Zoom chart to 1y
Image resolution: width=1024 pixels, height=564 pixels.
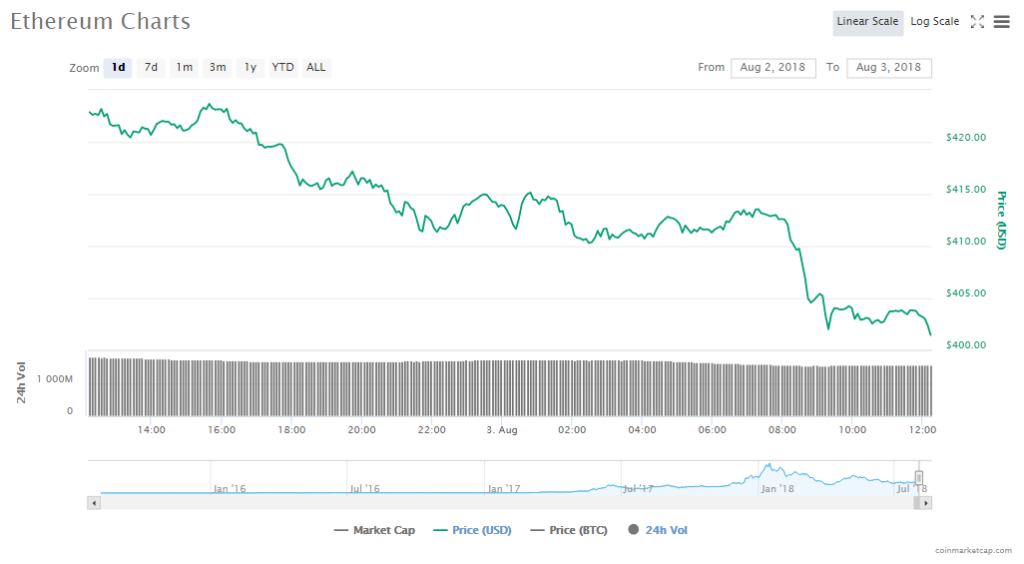tap(250, 68)
